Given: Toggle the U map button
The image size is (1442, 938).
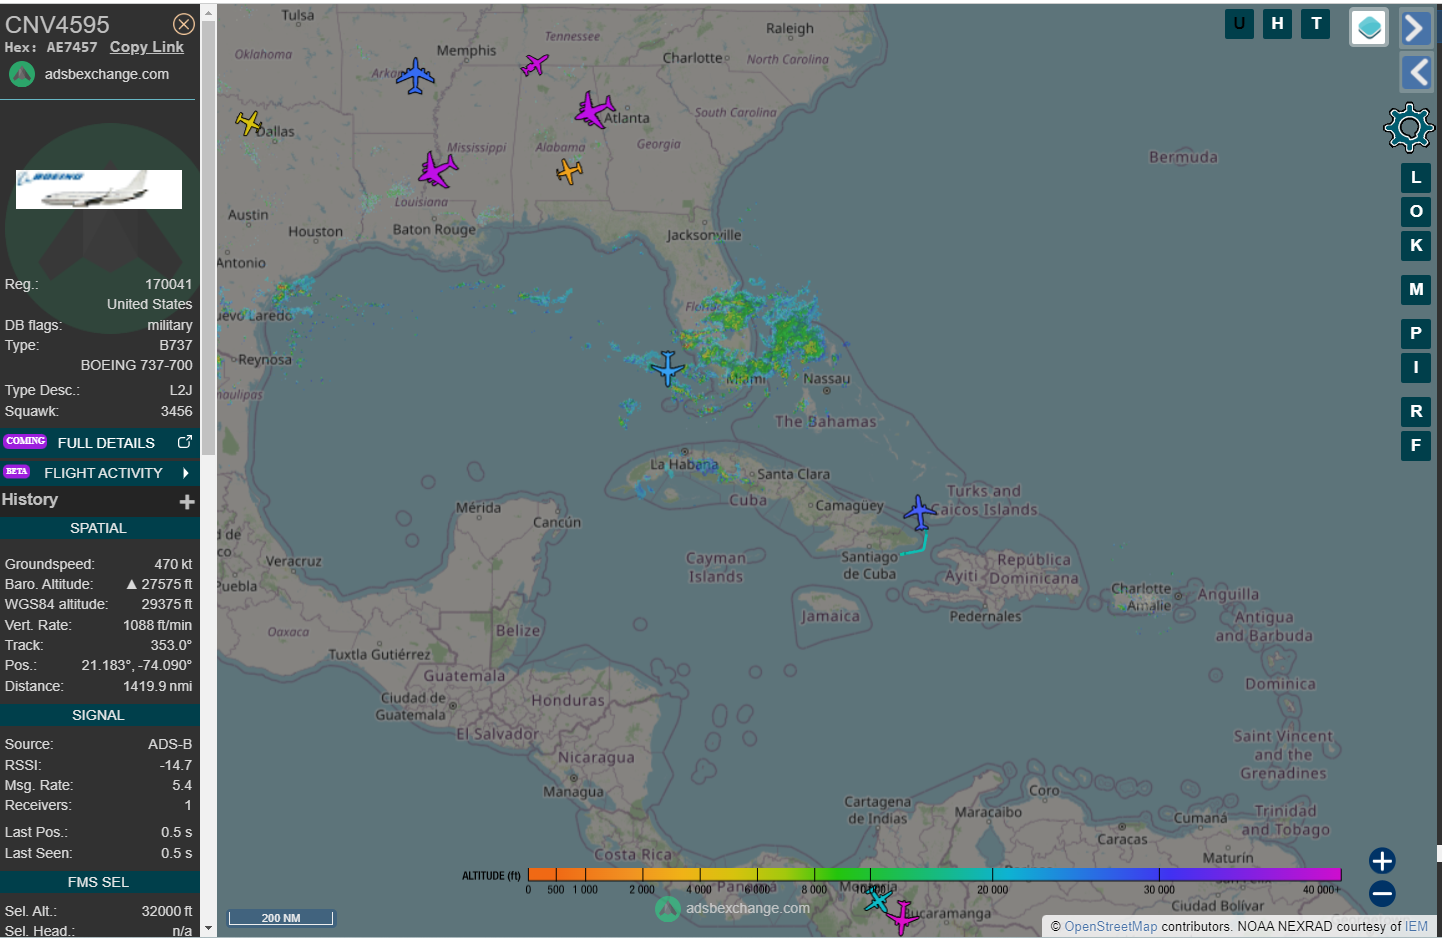Looking at the screenshot, I should click(1239, 24).
